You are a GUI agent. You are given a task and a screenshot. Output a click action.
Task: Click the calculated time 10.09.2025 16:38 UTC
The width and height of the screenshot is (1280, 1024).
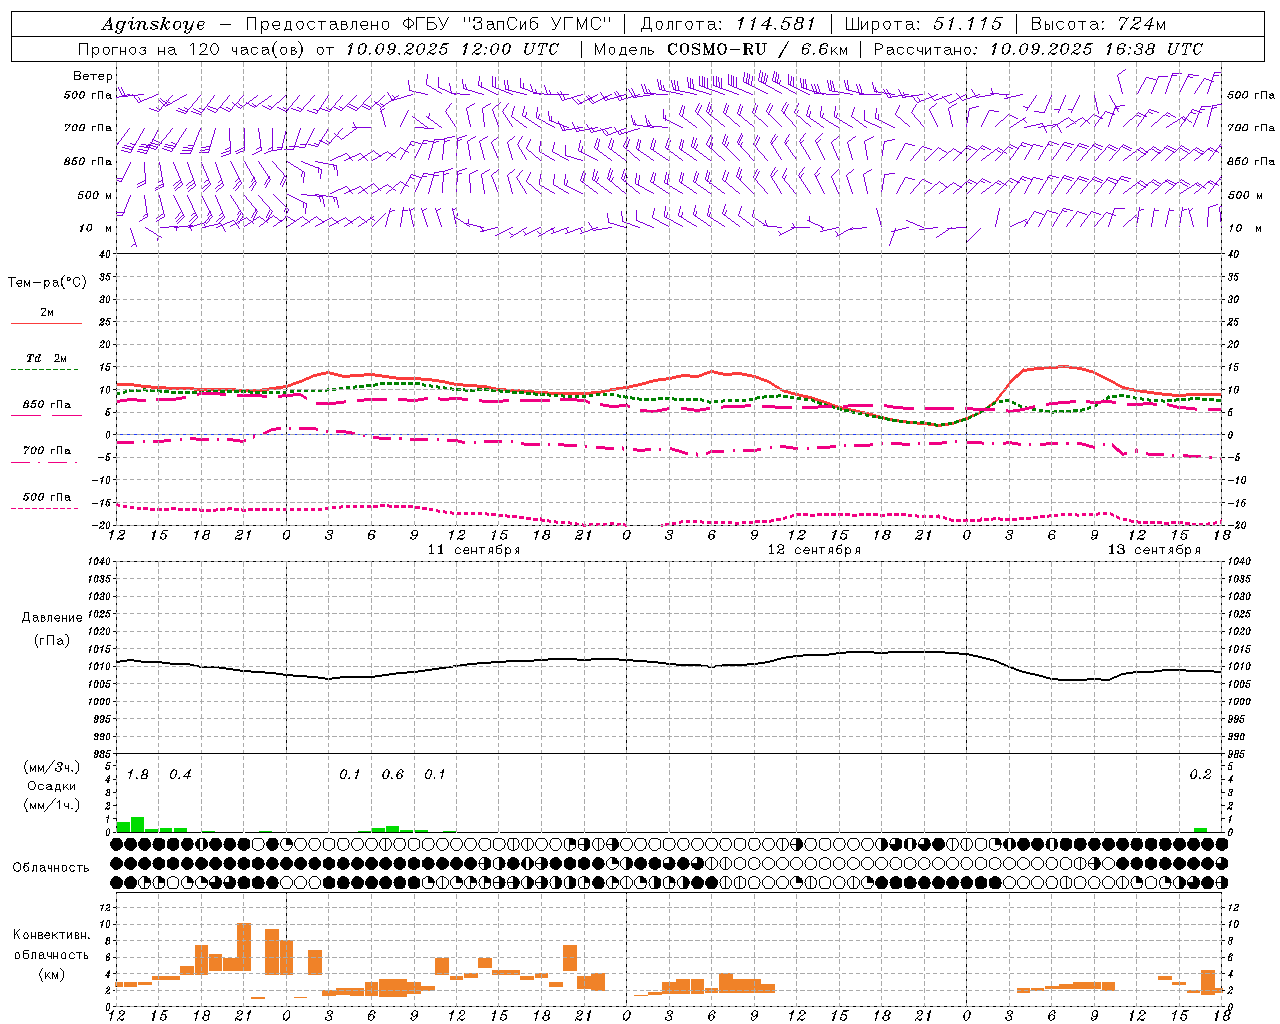(x=1096, y=49)
